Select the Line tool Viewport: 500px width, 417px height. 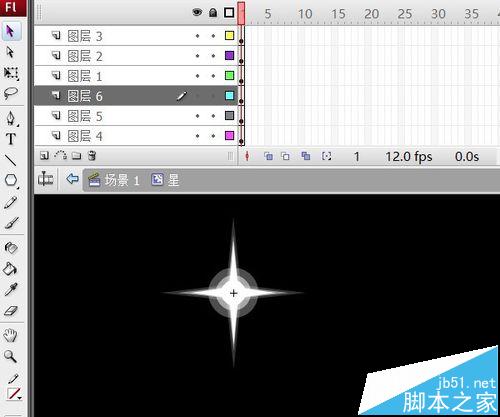tap(11, 160)
